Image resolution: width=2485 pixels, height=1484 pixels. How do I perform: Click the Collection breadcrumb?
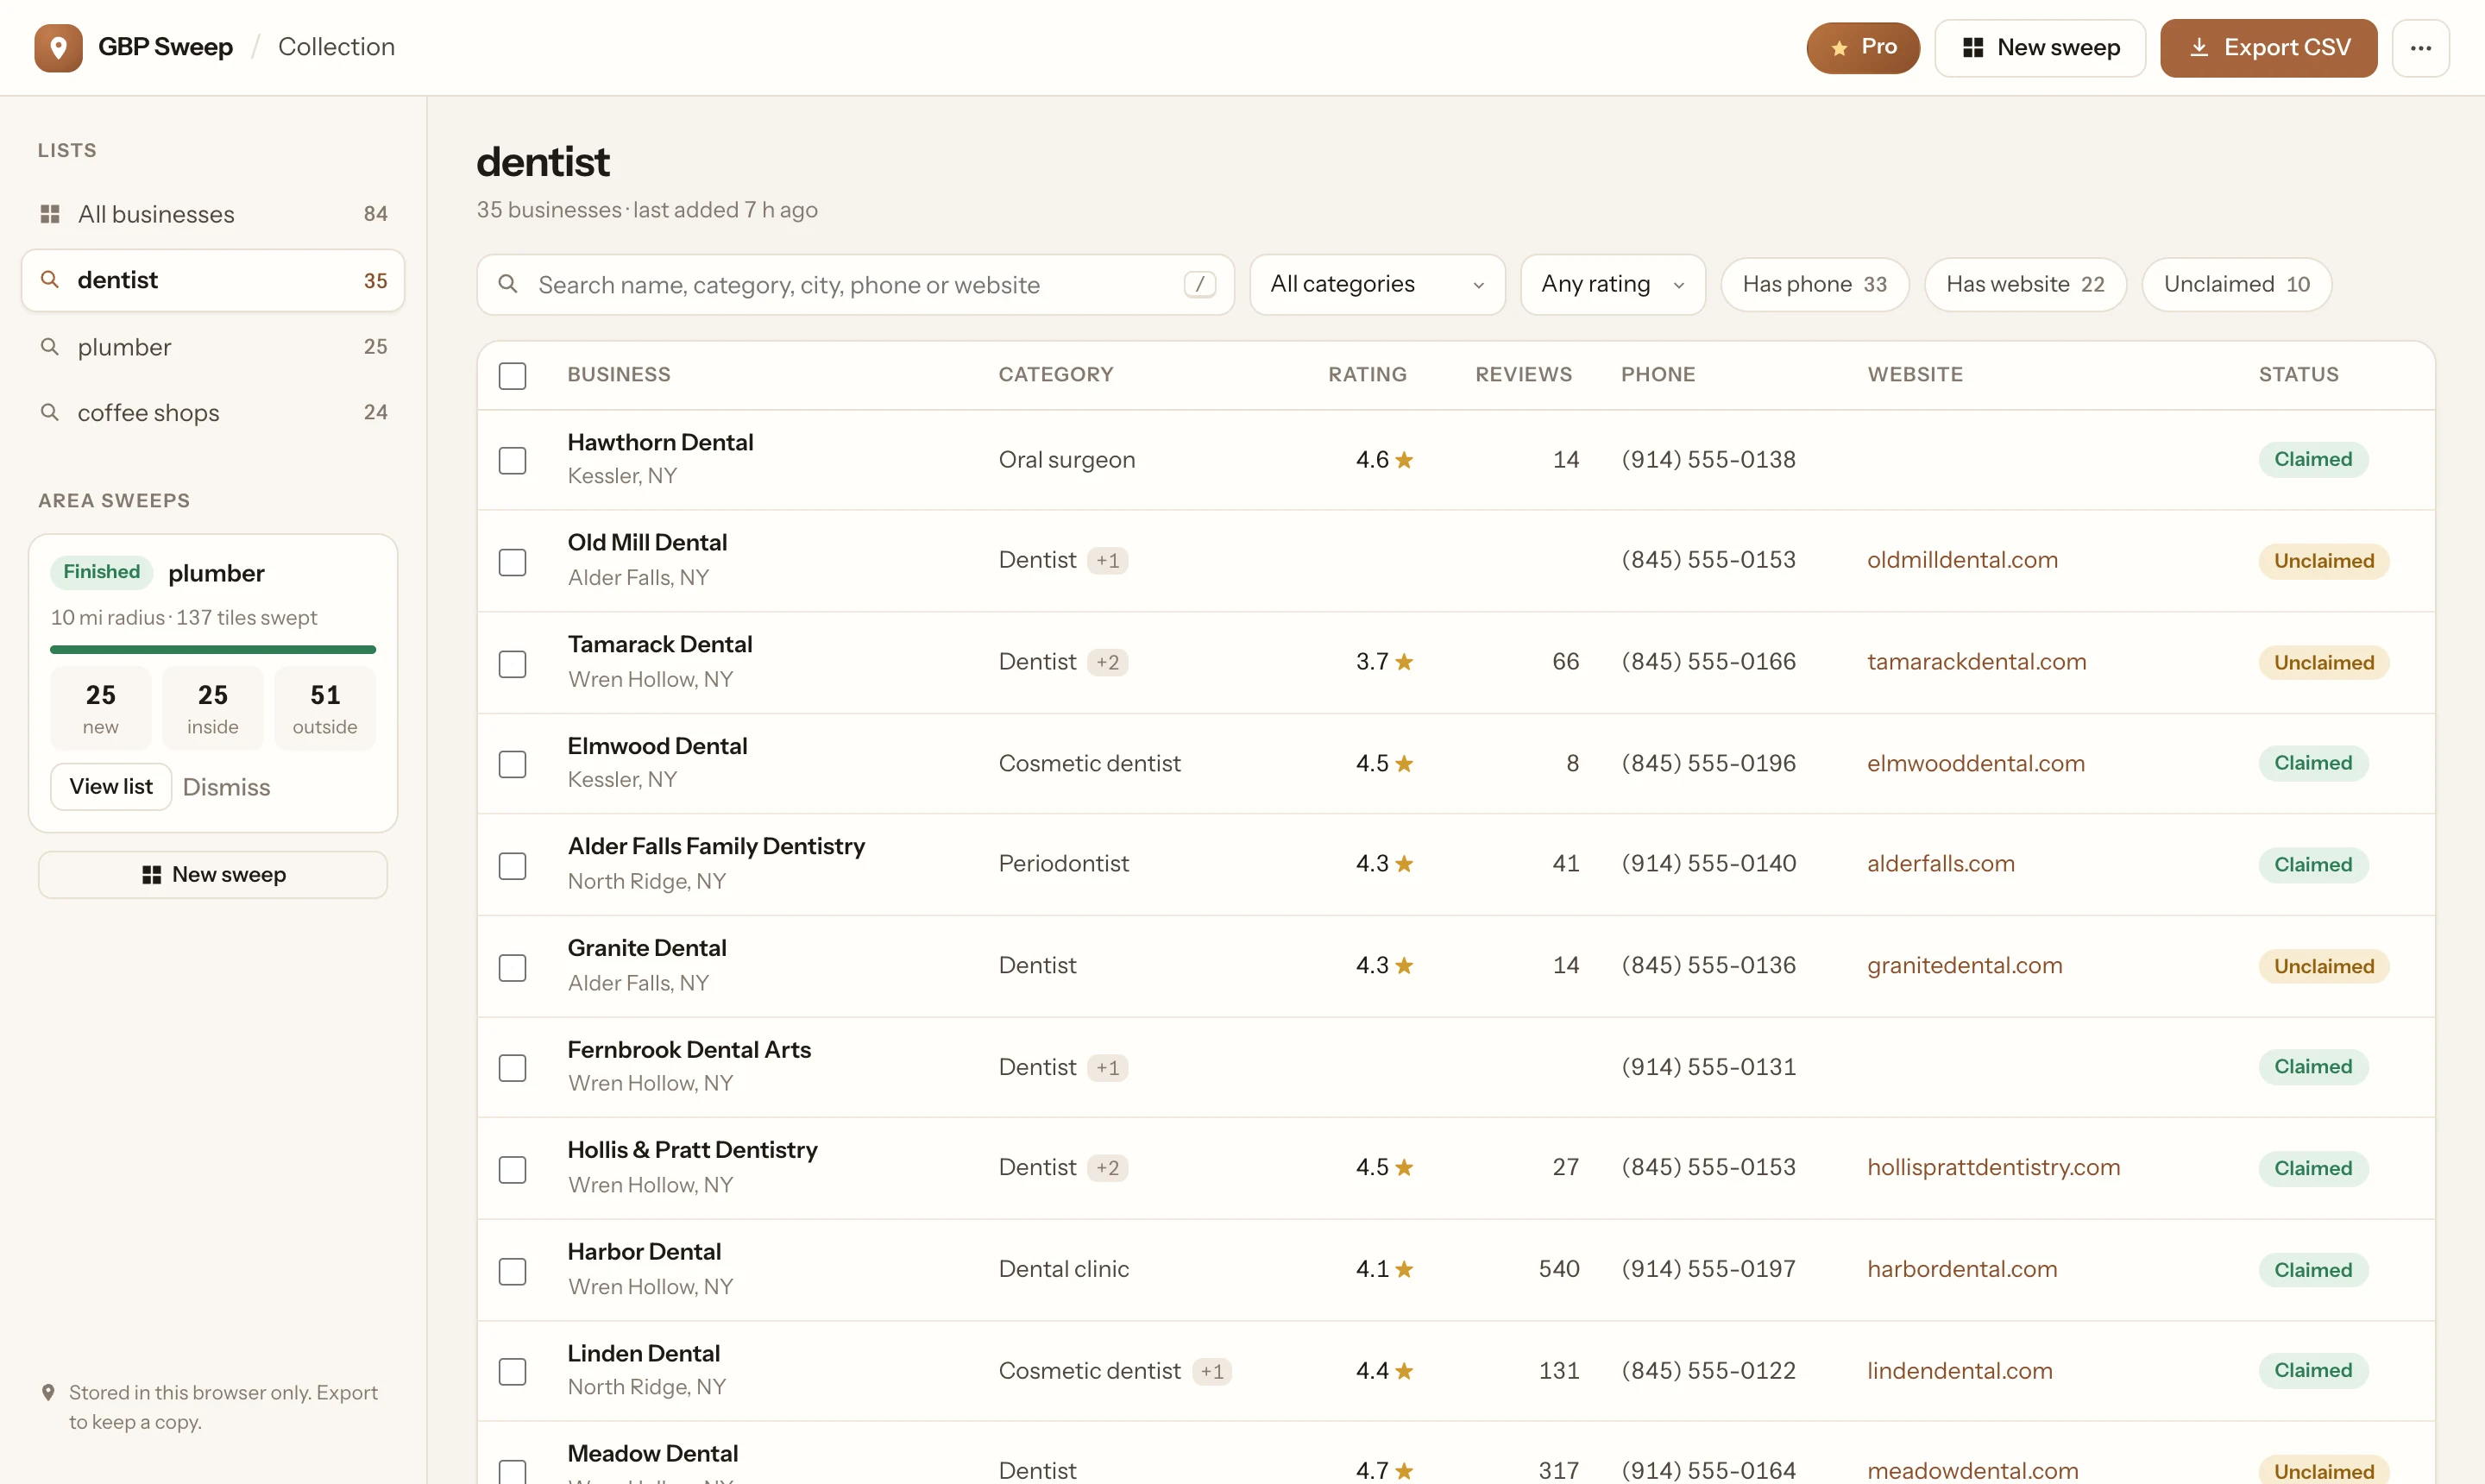click(336, 47)
